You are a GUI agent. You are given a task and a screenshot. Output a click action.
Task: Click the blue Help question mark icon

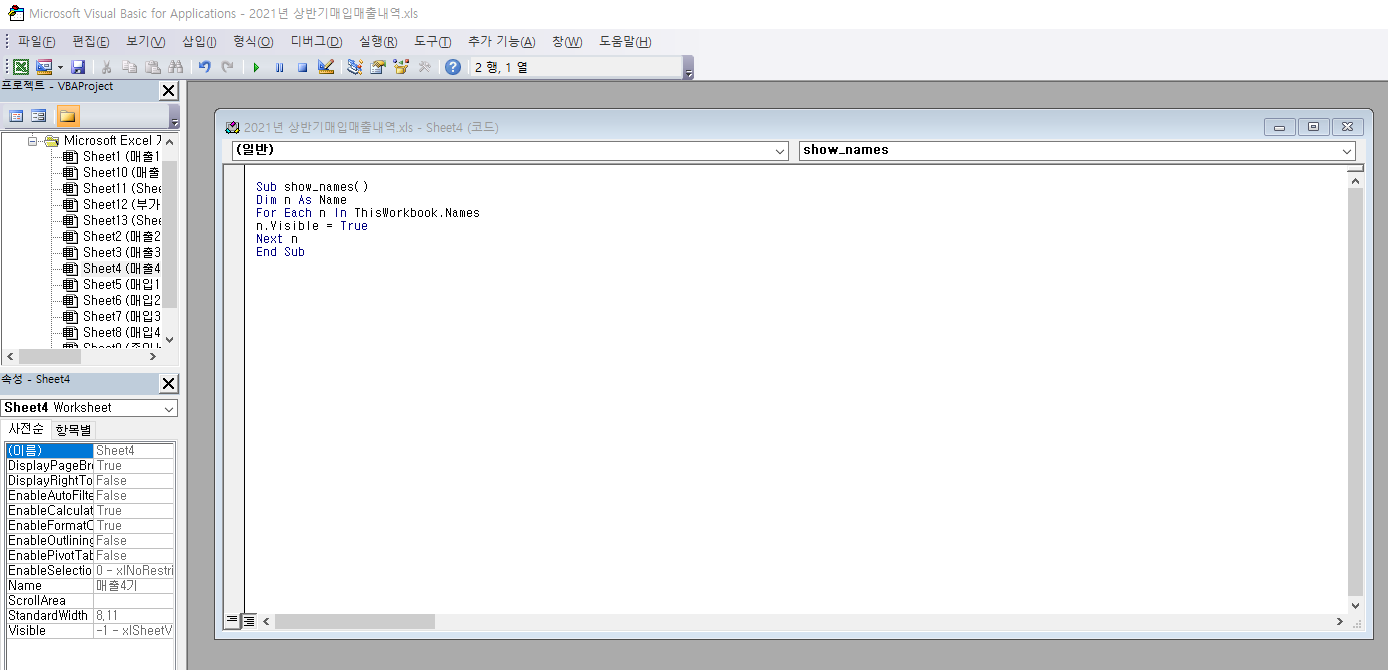(453, 67)
